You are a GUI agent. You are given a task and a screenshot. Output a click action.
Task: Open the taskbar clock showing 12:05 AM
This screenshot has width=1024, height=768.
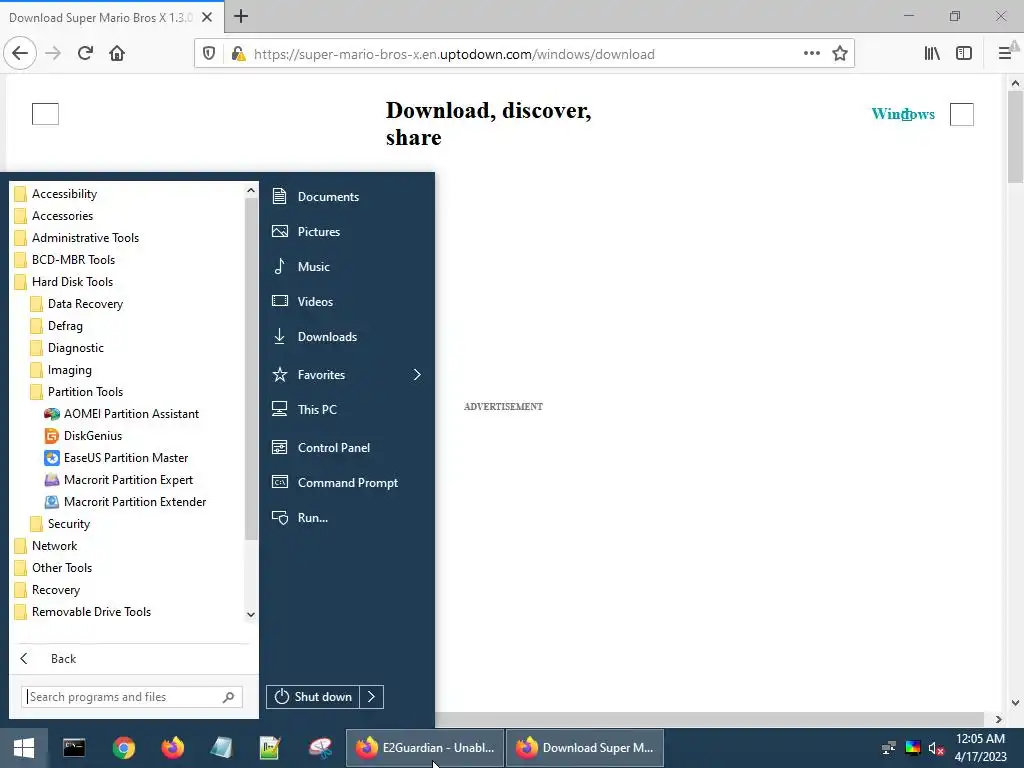click(980, 748)
